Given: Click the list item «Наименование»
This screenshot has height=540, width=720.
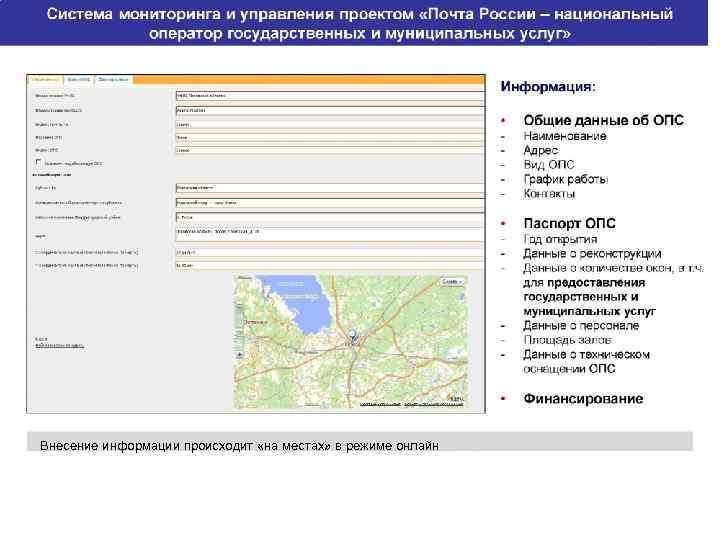Looking at the screenshot, I should [x=565, y=136].
